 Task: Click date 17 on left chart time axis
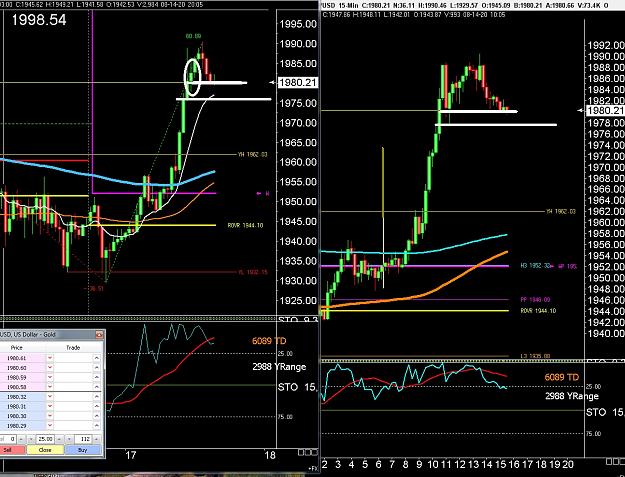click(131, 455)
